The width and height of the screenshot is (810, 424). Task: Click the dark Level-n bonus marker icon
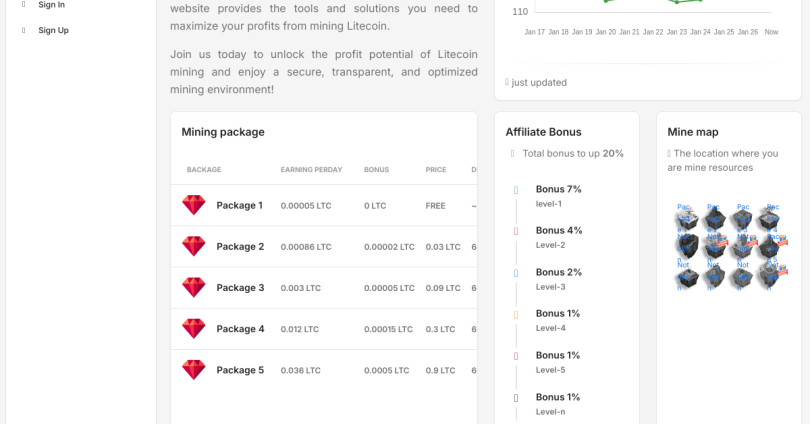516,398
